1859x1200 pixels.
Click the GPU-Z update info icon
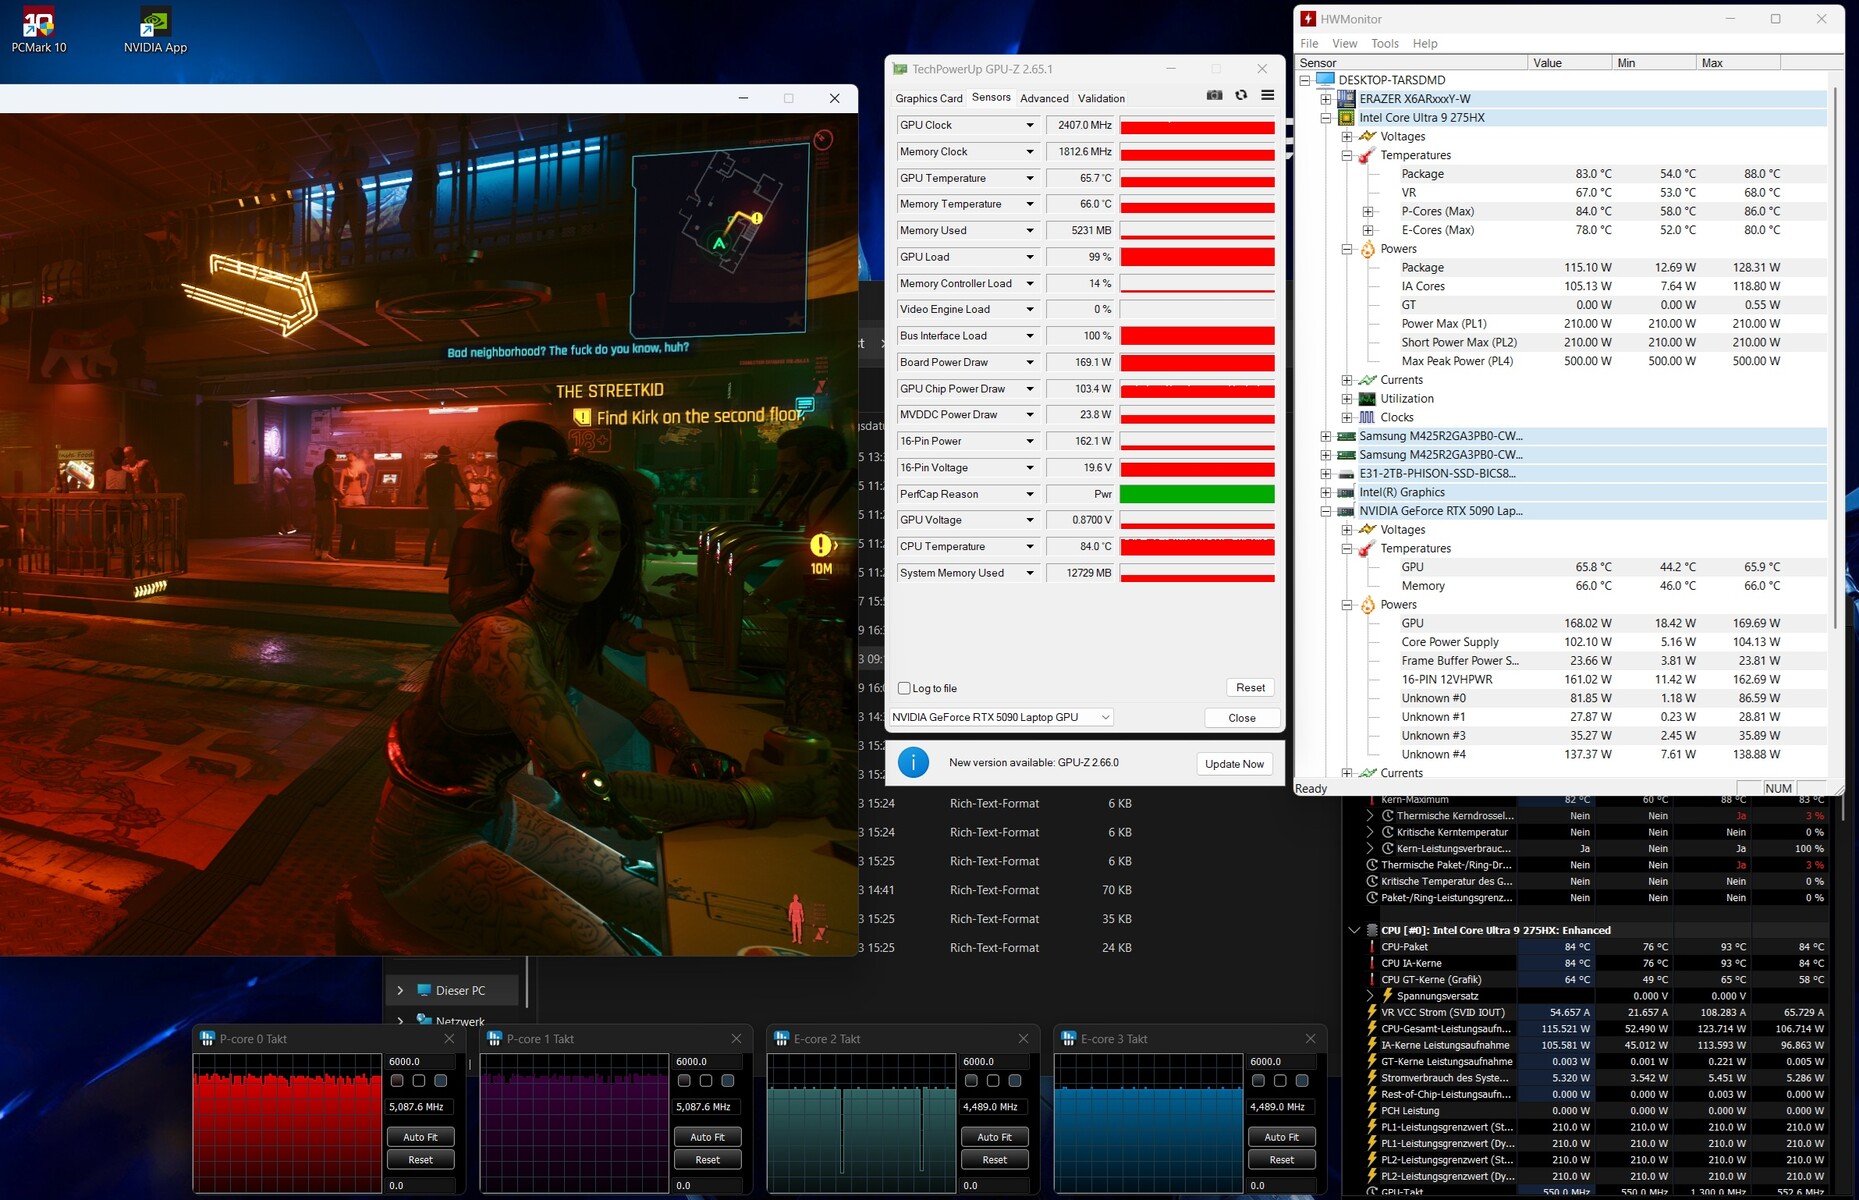coord(913,763)
